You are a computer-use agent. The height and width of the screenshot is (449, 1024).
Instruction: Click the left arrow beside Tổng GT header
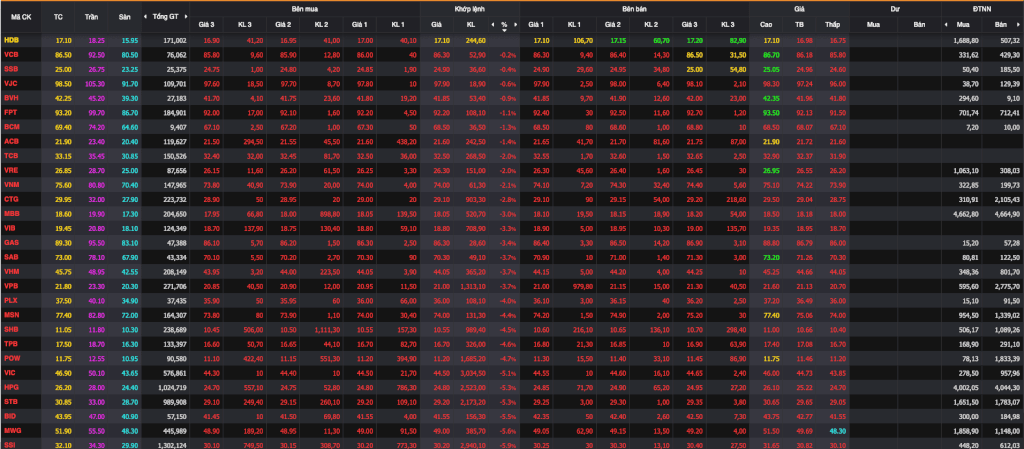pos(146,16)
